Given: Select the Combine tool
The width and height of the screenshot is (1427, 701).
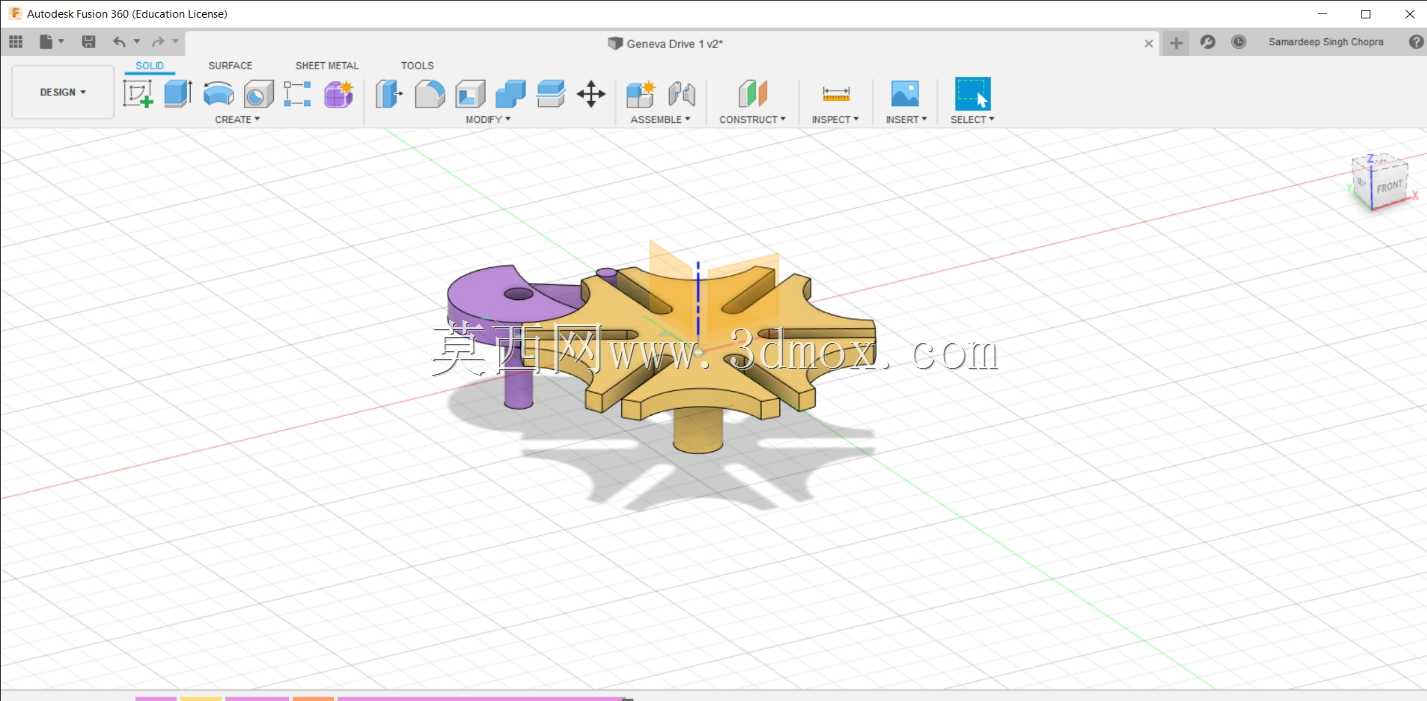Looking at the screenshot, I should 511,94.
